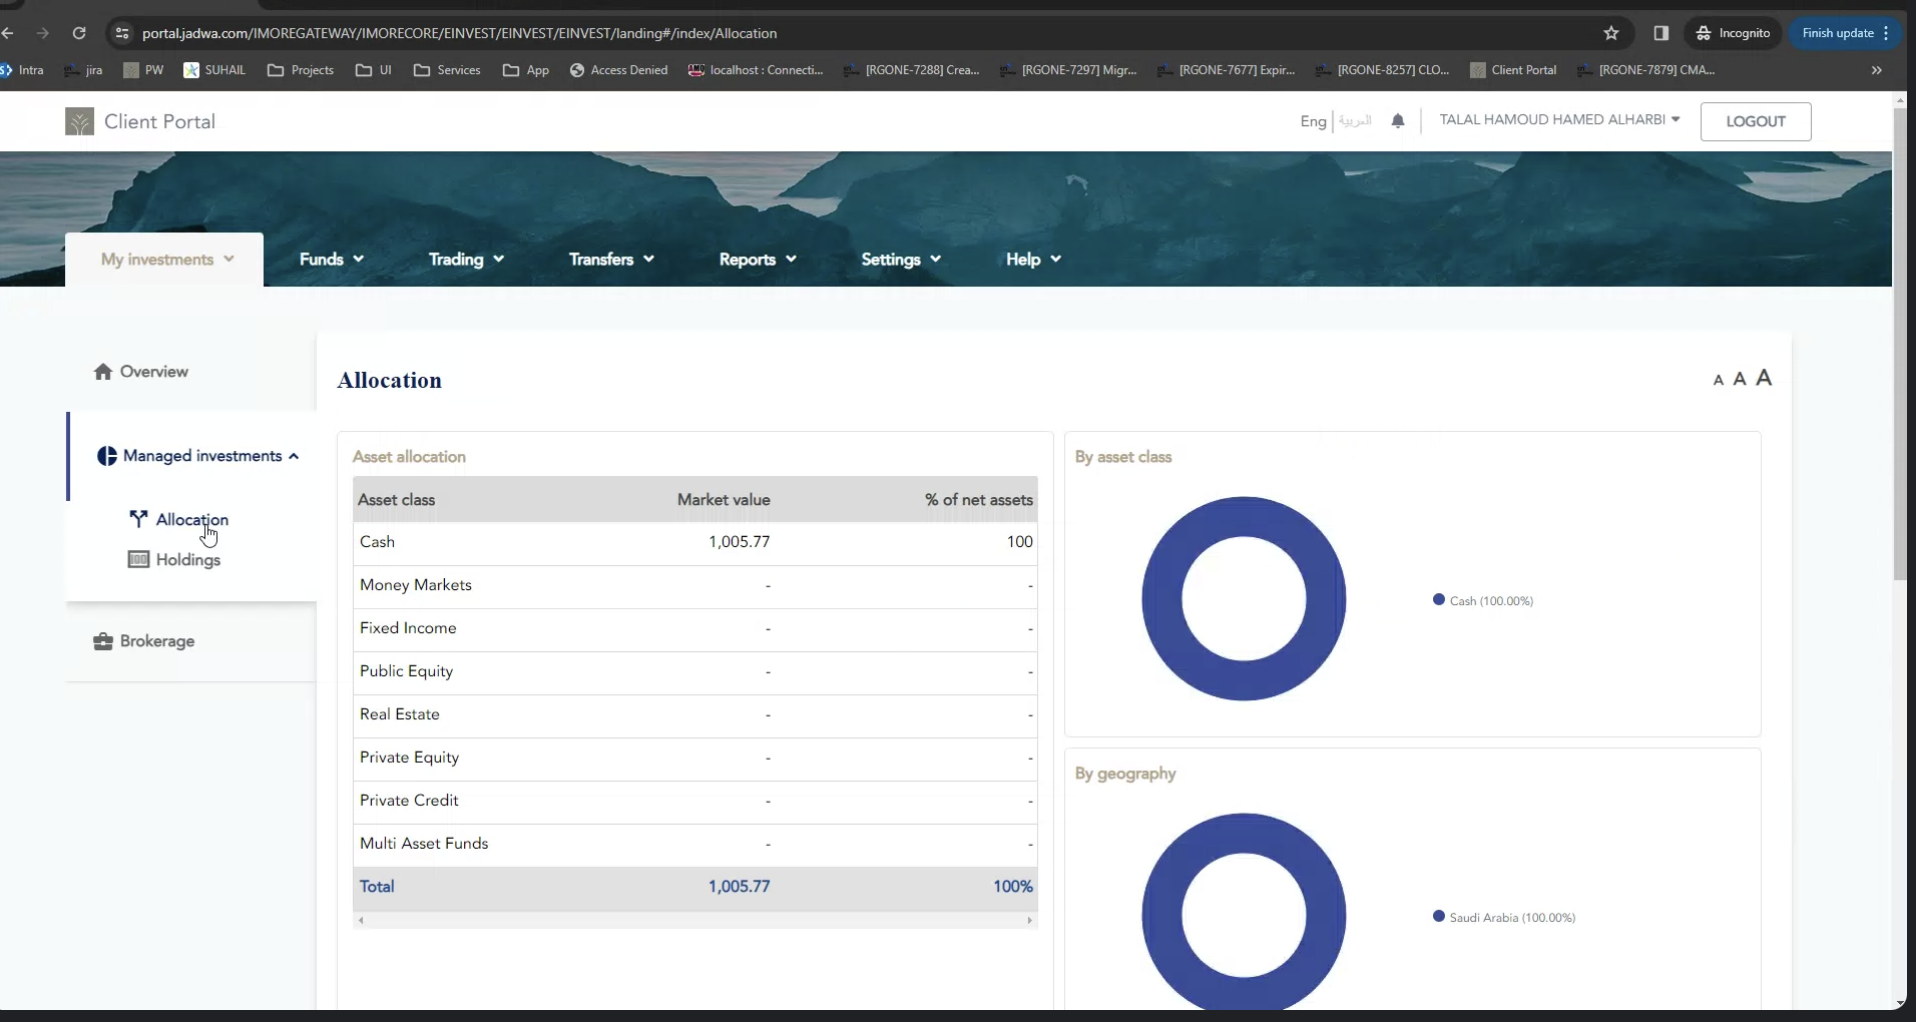Go to Holdings page

187,560
